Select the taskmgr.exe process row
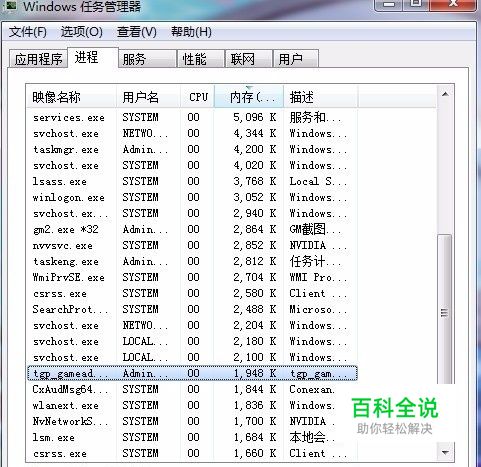481x467 pixels. pos(192,149)
